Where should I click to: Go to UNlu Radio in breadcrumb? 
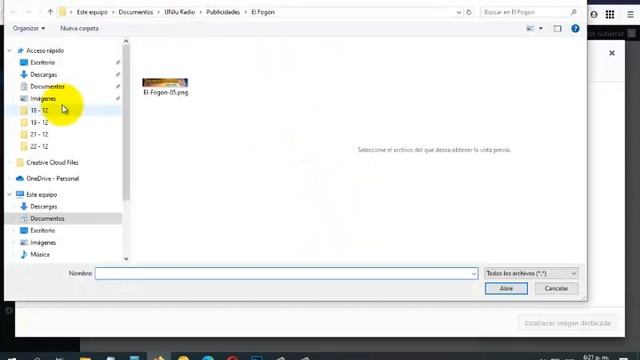180,12
